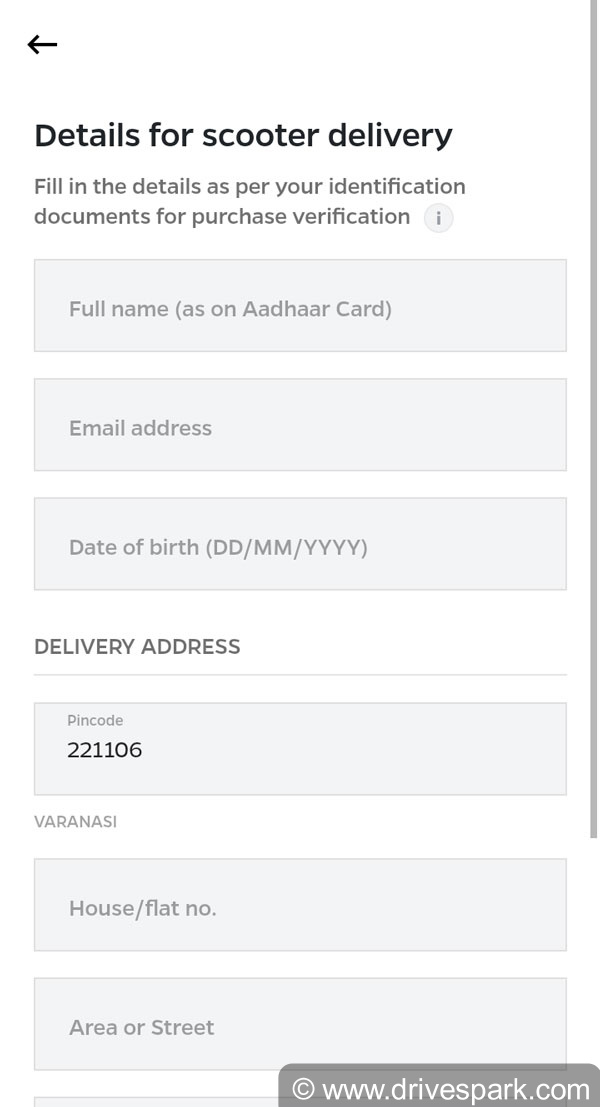Edit the pincode value 221106
Screen dimensions: 600x1107
pyautogui.click(x=104, y=750)
